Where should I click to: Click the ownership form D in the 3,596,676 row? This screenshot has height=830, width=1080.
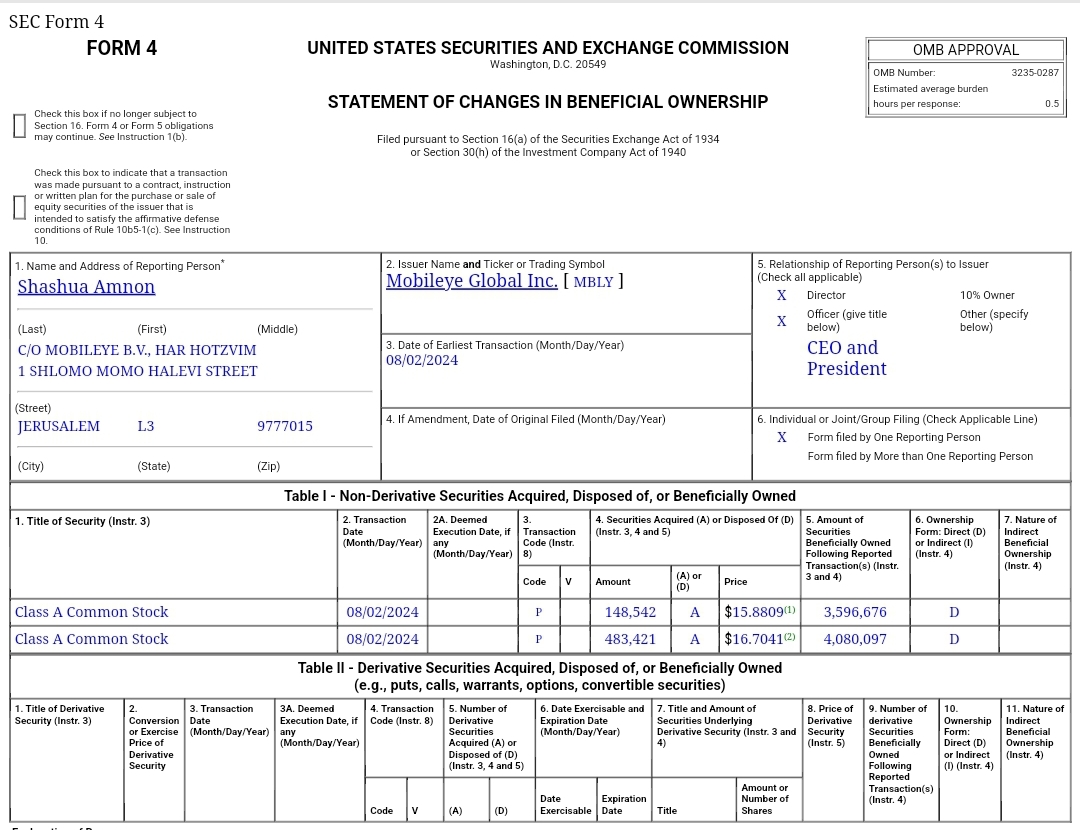click(x=954, y=612)
